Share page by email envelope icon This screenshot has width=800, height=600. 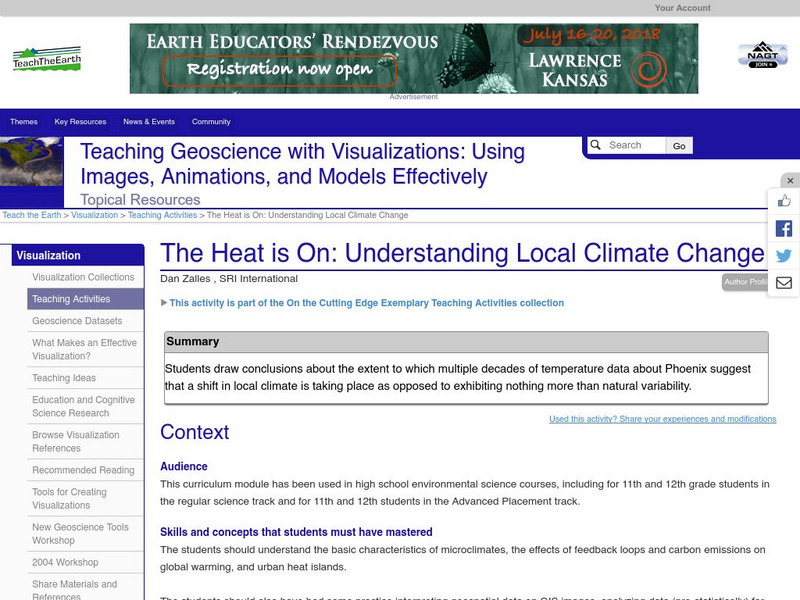pos(784,283)
